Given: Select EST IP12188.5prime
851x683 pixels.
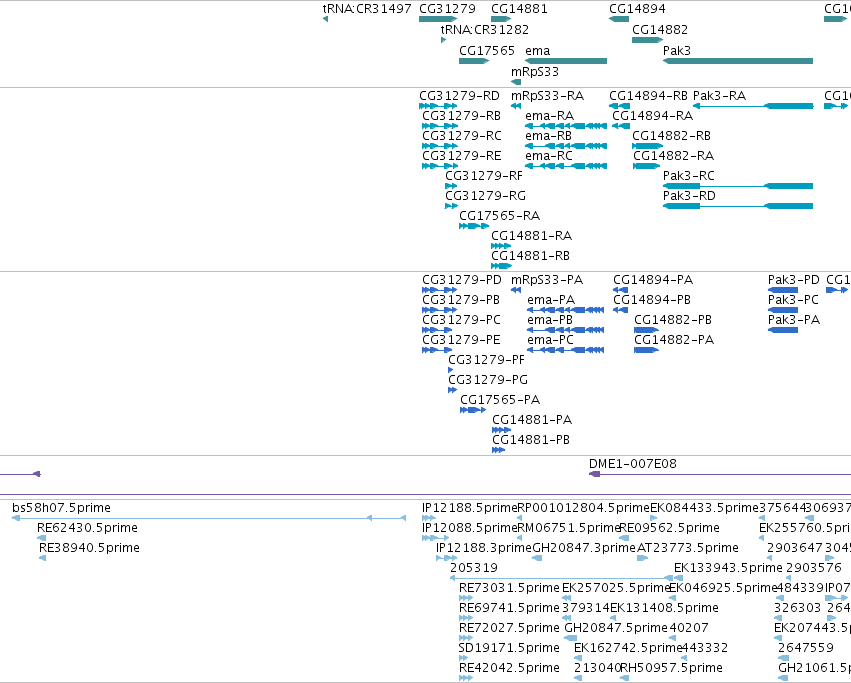Looking at the screenshot, I should (x=470, y=508).
